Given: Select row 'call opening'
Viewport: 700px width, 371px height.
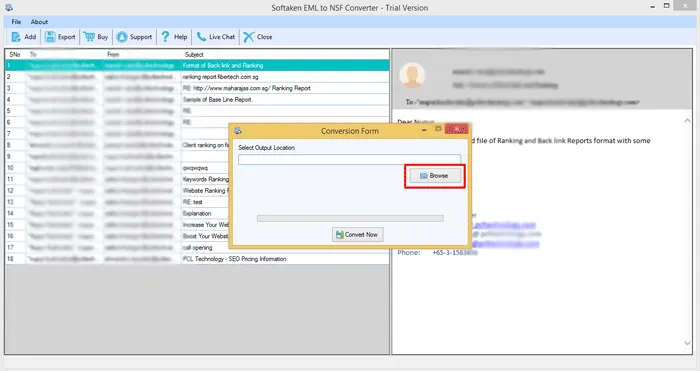Looking at the screenshot, I should (x=117, y=247).
